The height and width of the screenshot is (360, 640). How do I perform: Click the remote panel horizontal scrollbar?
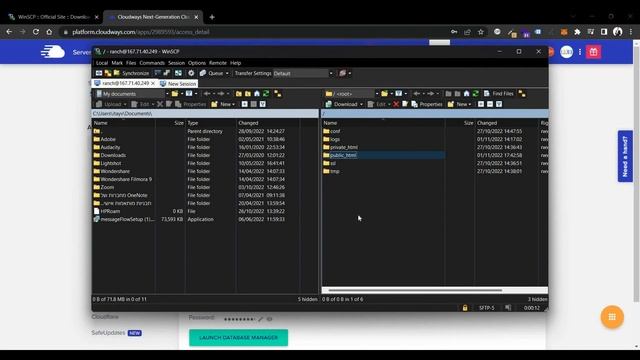[415, 290]
